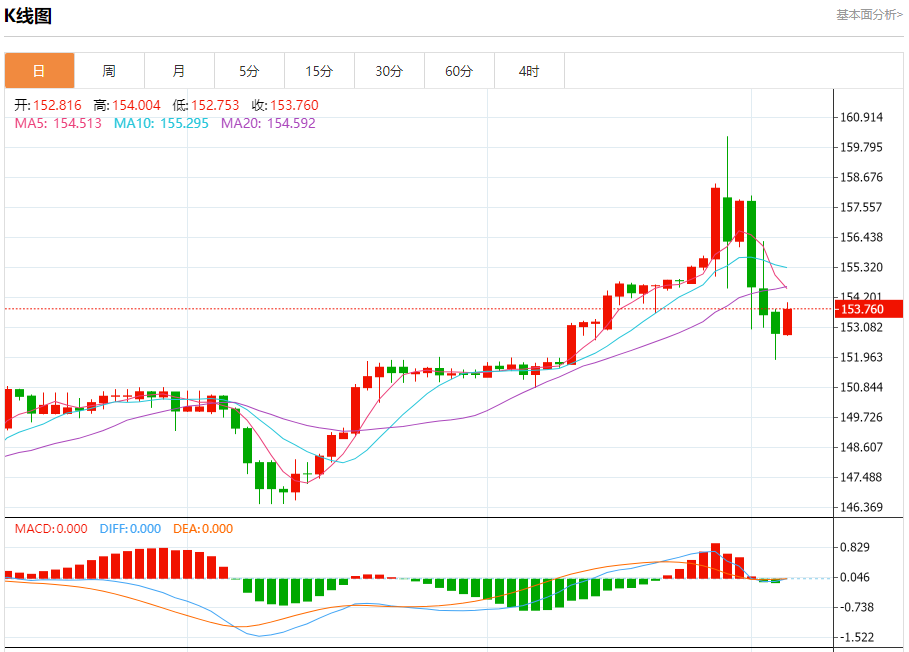The image size is (909, 652).
Task: Click the 0.829 MACD axis label
Action: pos(855,547)
